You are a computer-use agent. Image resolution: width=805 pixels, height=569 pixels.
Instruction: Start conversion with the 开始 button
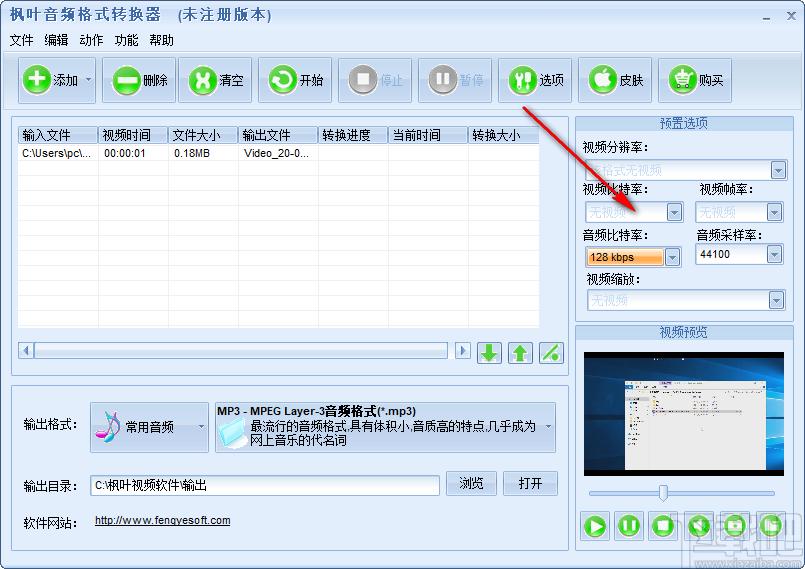coord(295,80)
